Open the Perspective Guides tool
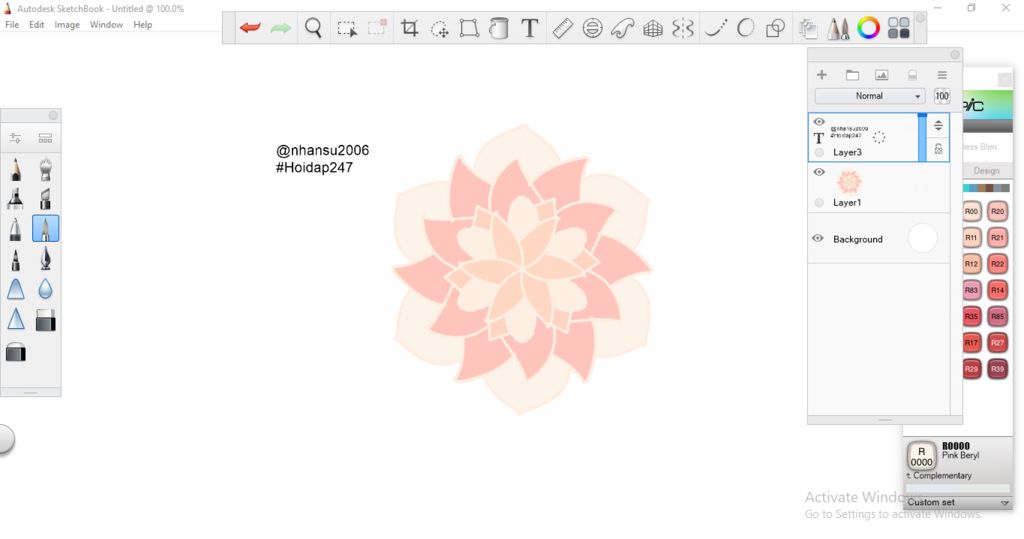This screenshot has width=1024, height=539. tap(653, 28)
